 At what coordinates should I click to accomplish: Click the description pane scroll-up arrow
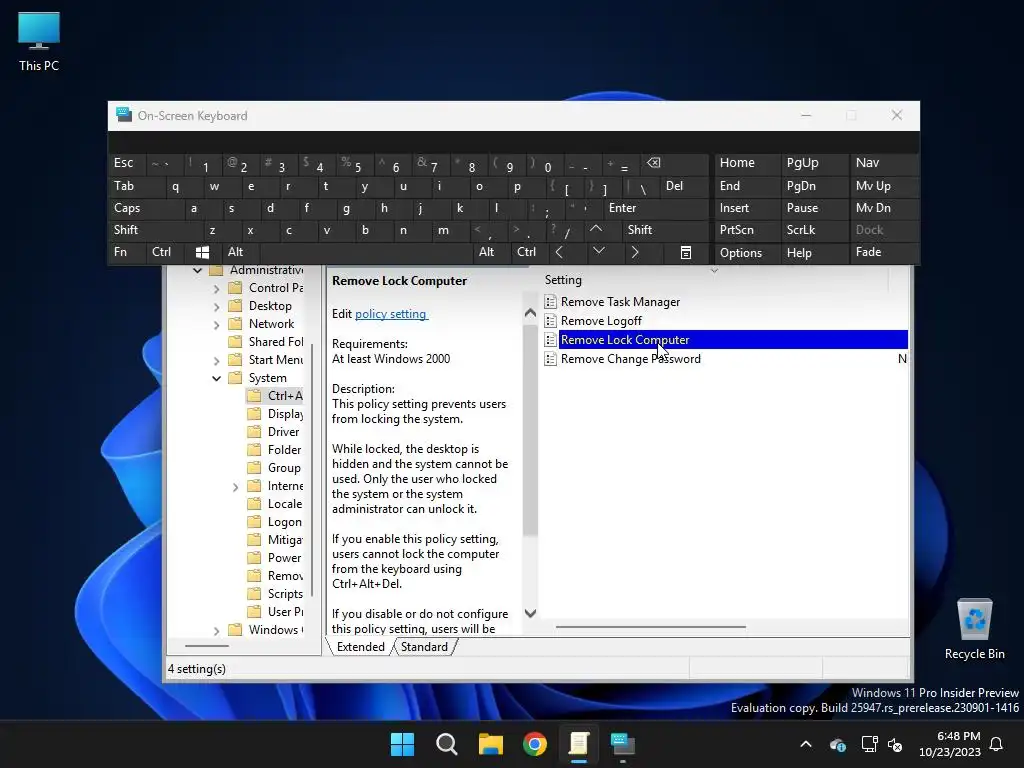(530, 313)
